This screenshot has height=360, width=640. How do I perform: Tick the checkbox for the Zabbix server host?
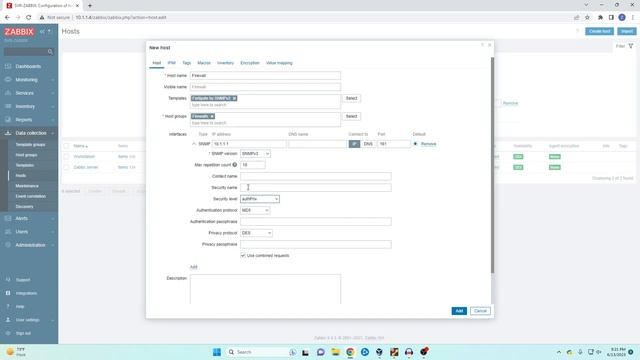click(x=66, y=167)
